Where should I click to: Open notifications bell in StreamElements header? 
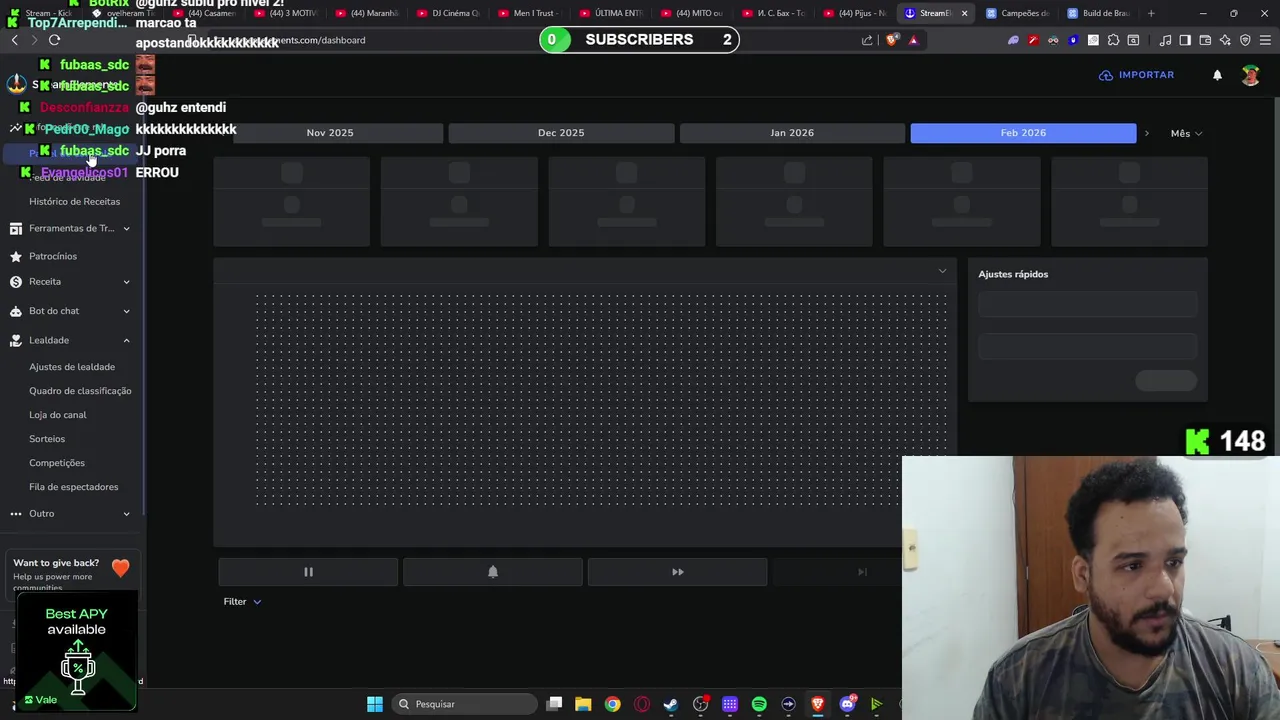1217,75
